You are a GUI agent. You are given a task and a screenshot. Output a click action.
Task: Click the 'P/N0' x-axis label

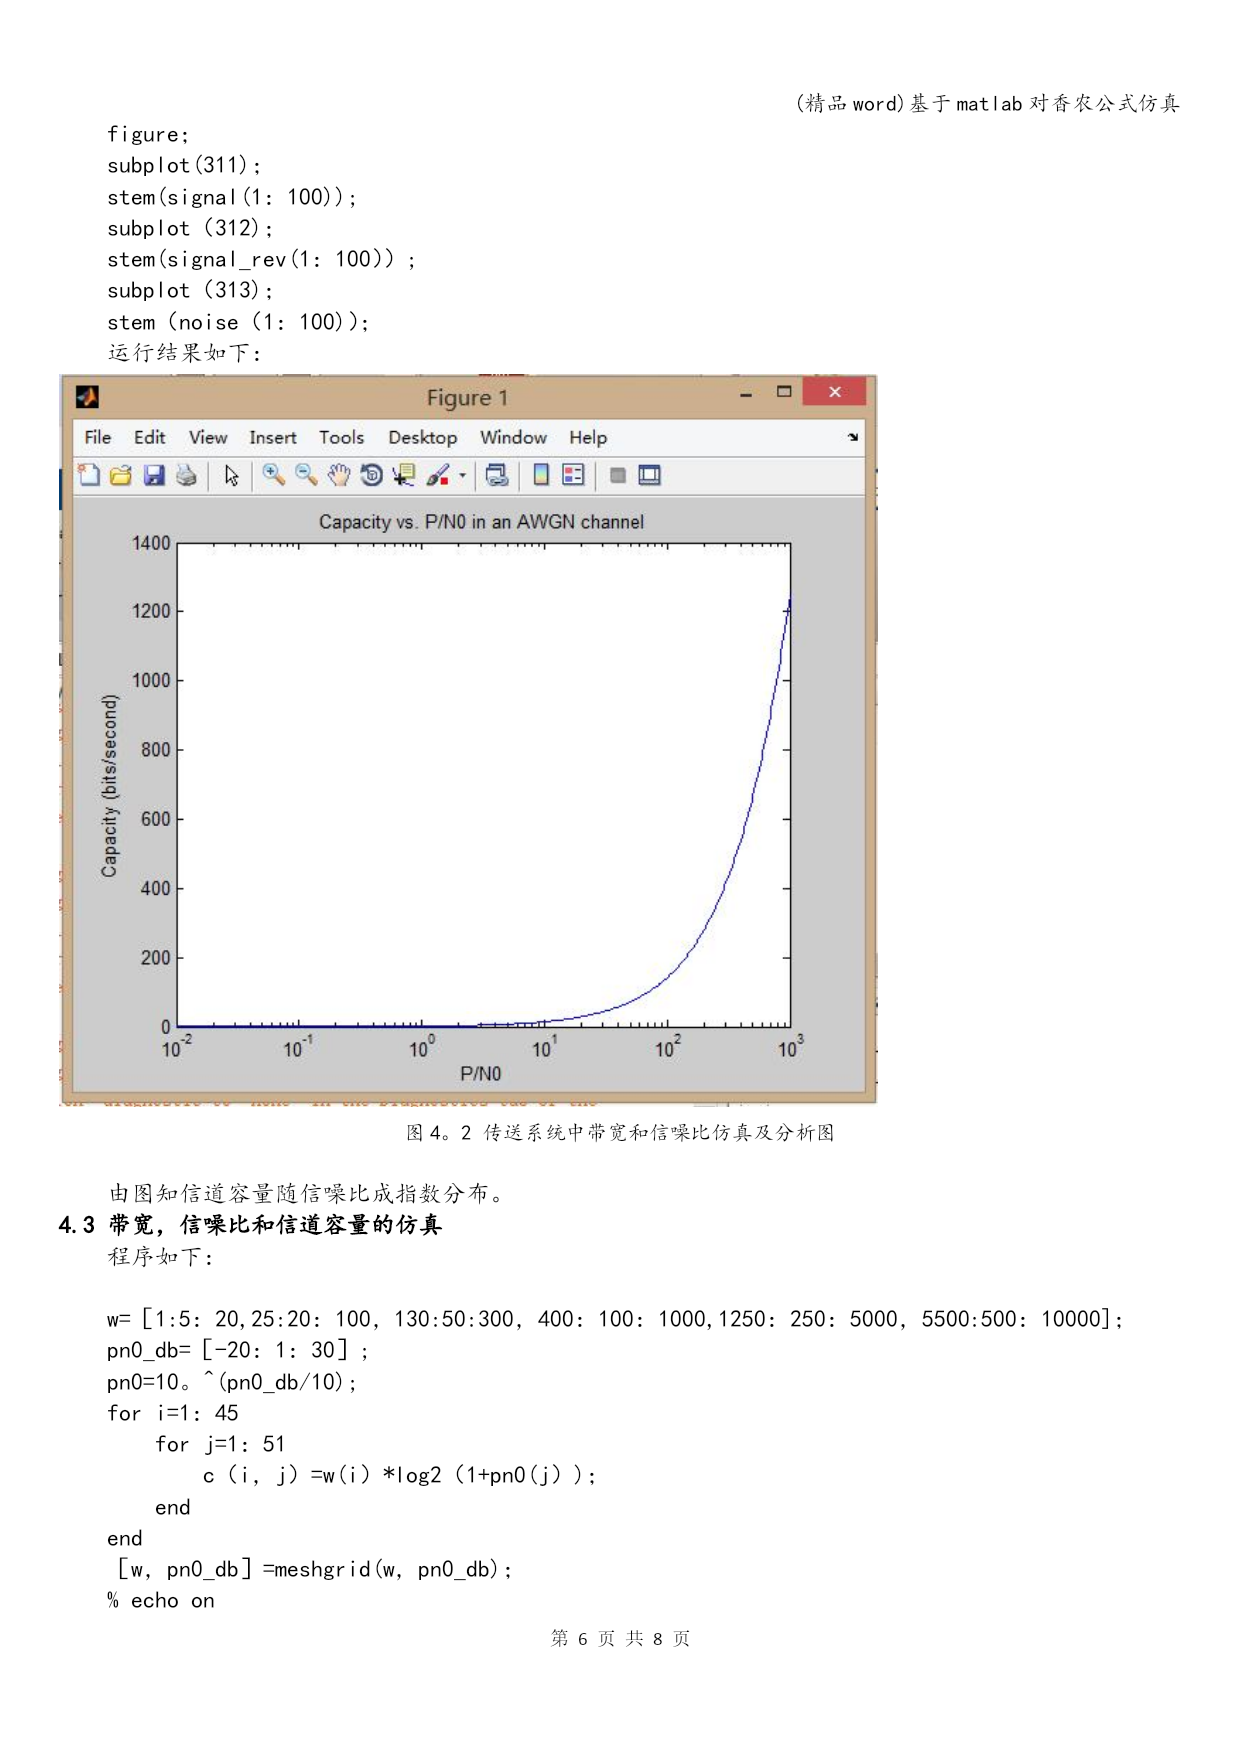point(481,1074)
